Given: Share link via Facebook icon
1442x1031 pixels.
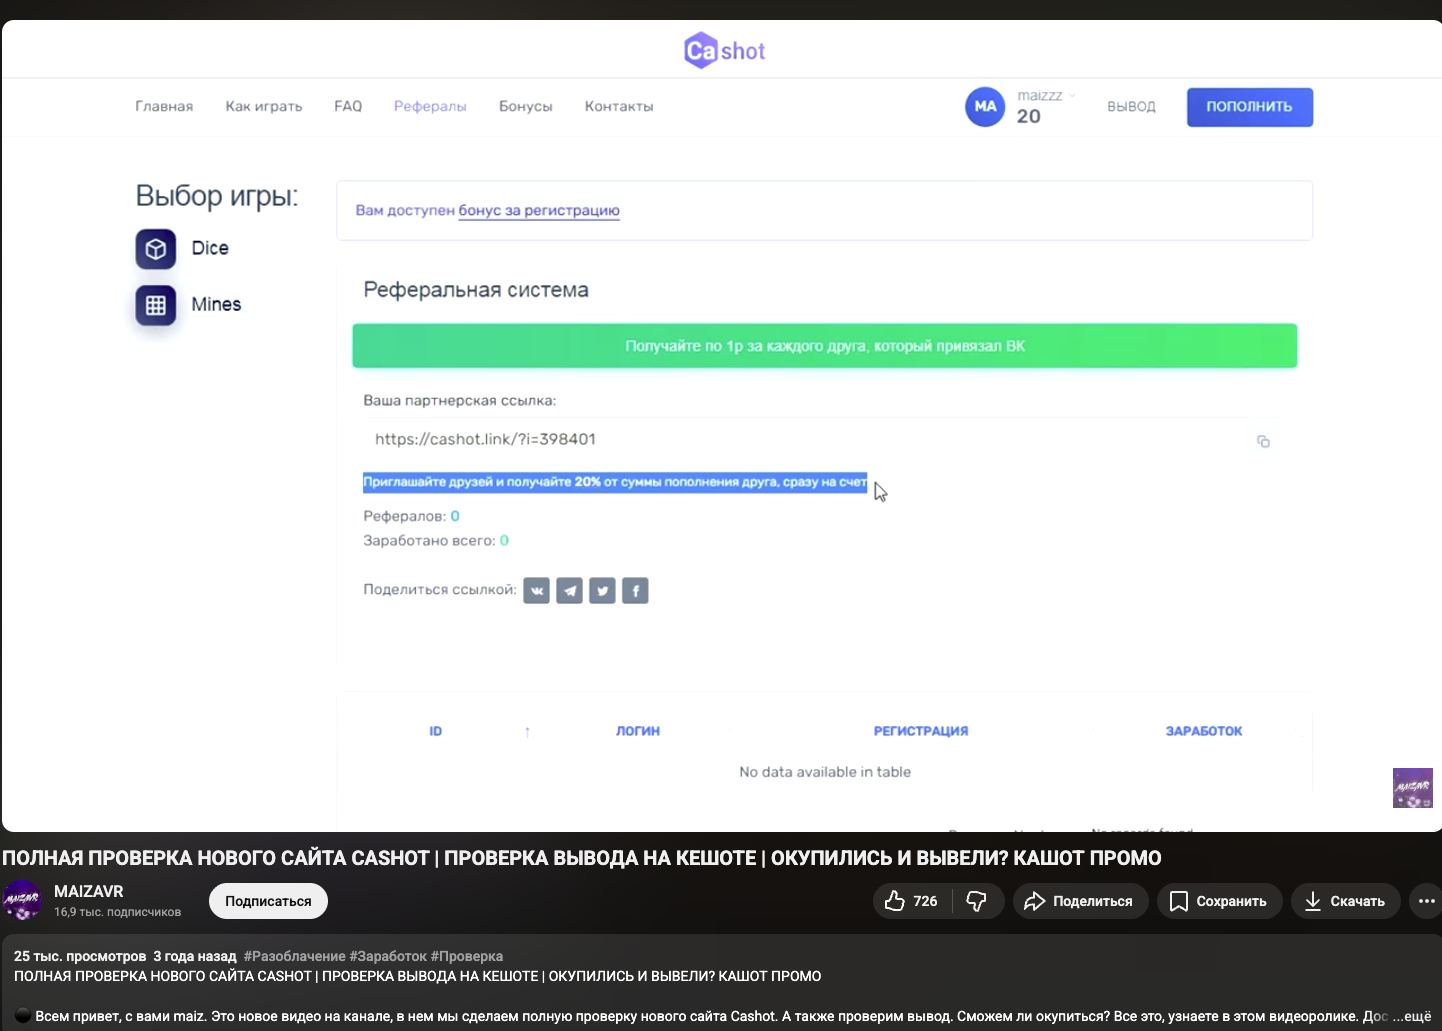Looking at the screenshot, I should [x=635, y=591].
